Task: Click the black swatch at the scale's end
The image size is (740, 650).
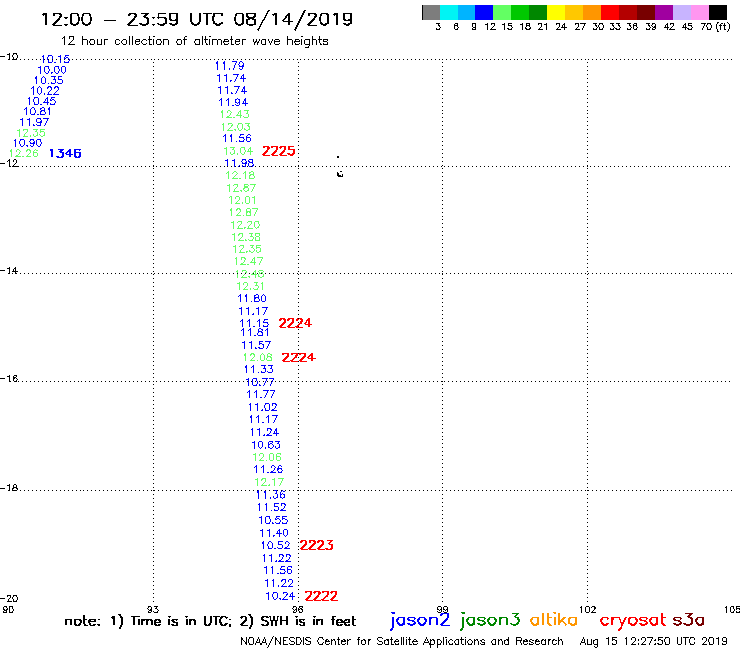Action: click(718, 12)
